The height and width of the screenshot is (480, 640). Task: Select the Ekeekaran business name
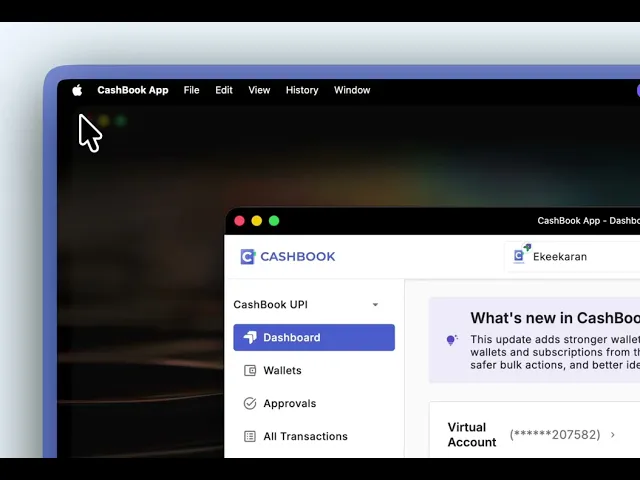(560, 257)
